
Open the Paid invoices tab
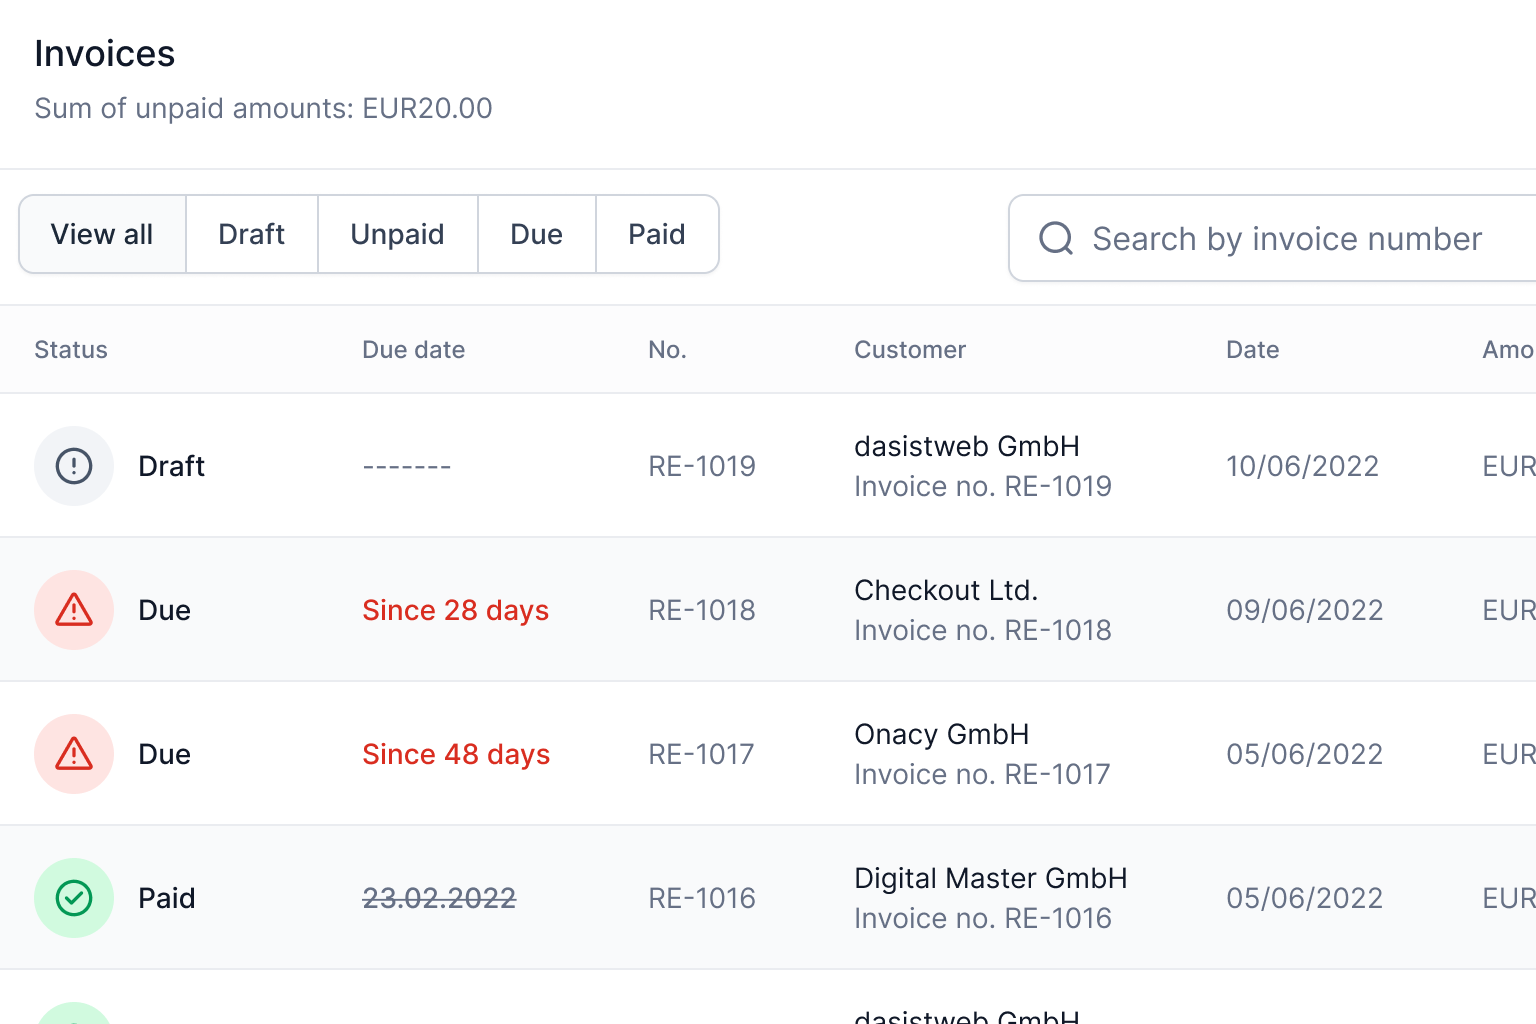click(x=657, y=234)
